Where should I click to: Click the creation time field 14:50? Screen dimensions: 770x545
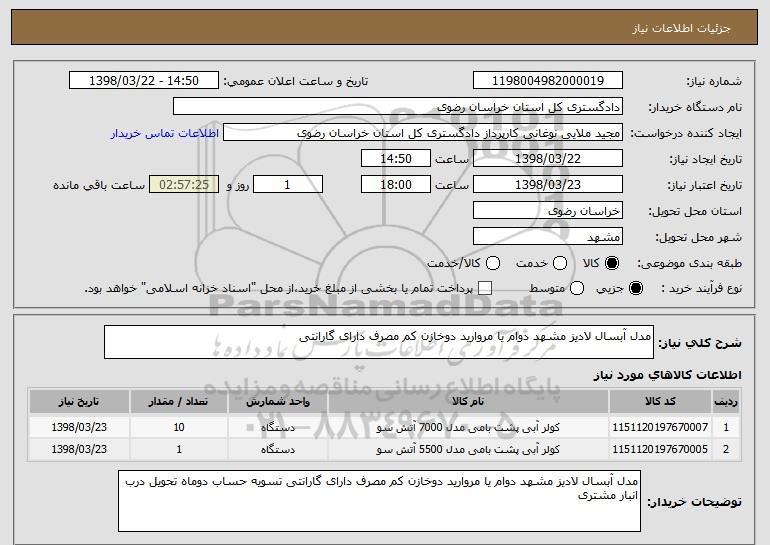click(396, 159)
